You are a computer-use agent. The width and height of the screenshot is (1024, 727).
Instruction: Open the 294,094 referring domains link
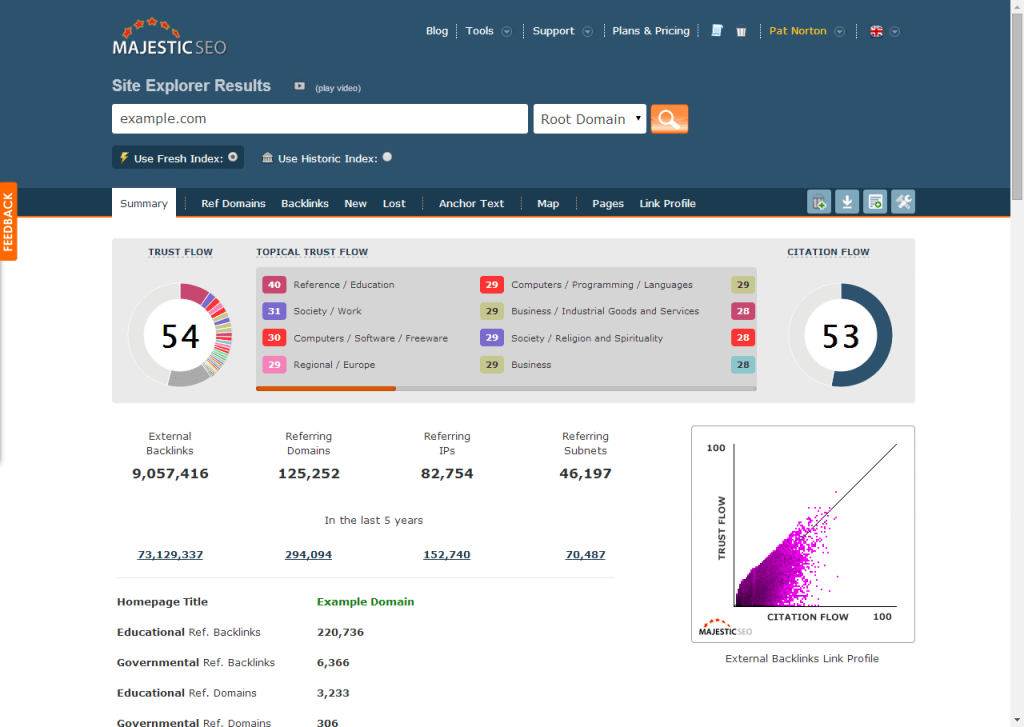308,555
